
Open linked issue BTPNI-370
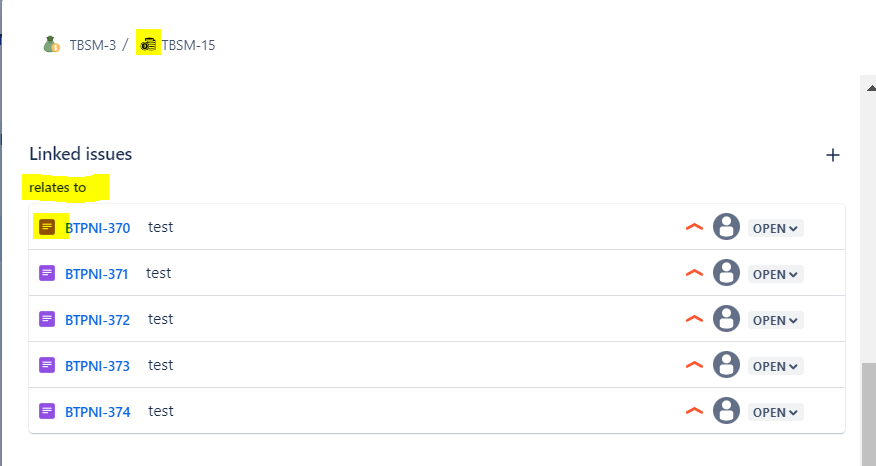[x=98, y=228]
